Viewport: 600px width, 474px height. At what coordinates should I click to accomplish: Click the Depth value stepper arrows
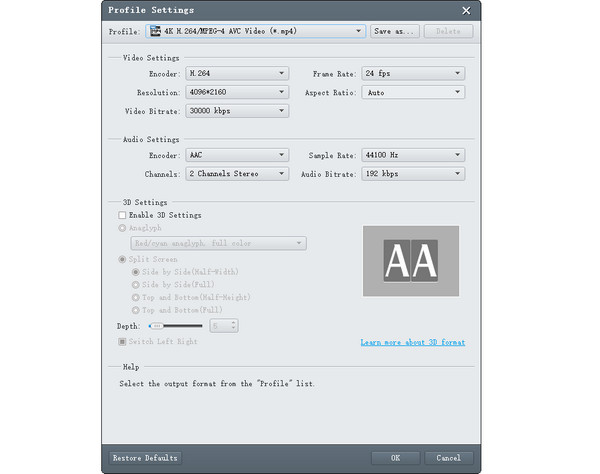point(234,326)
